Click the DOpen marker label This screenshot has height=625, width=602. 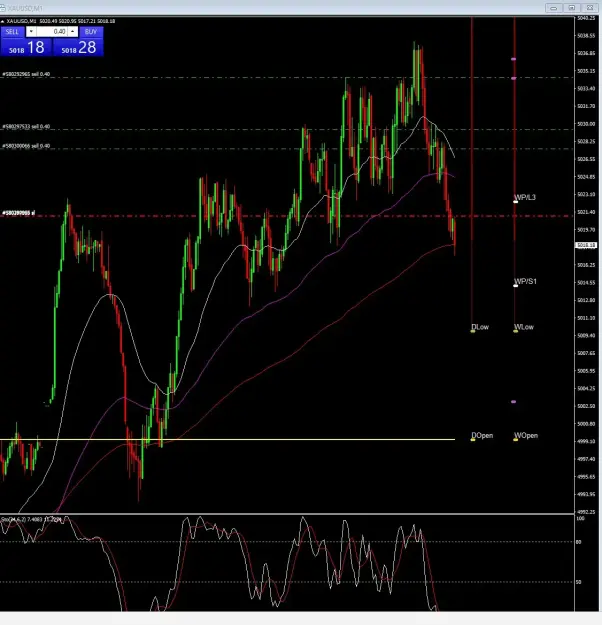(x=482, y=436)
